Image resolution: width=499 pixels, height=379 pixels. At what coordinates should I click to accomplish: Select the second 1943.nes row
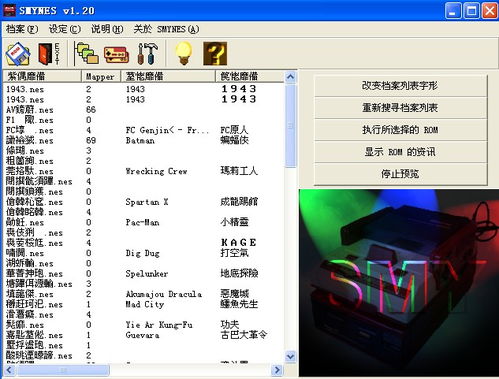click(x=143, y=99)
